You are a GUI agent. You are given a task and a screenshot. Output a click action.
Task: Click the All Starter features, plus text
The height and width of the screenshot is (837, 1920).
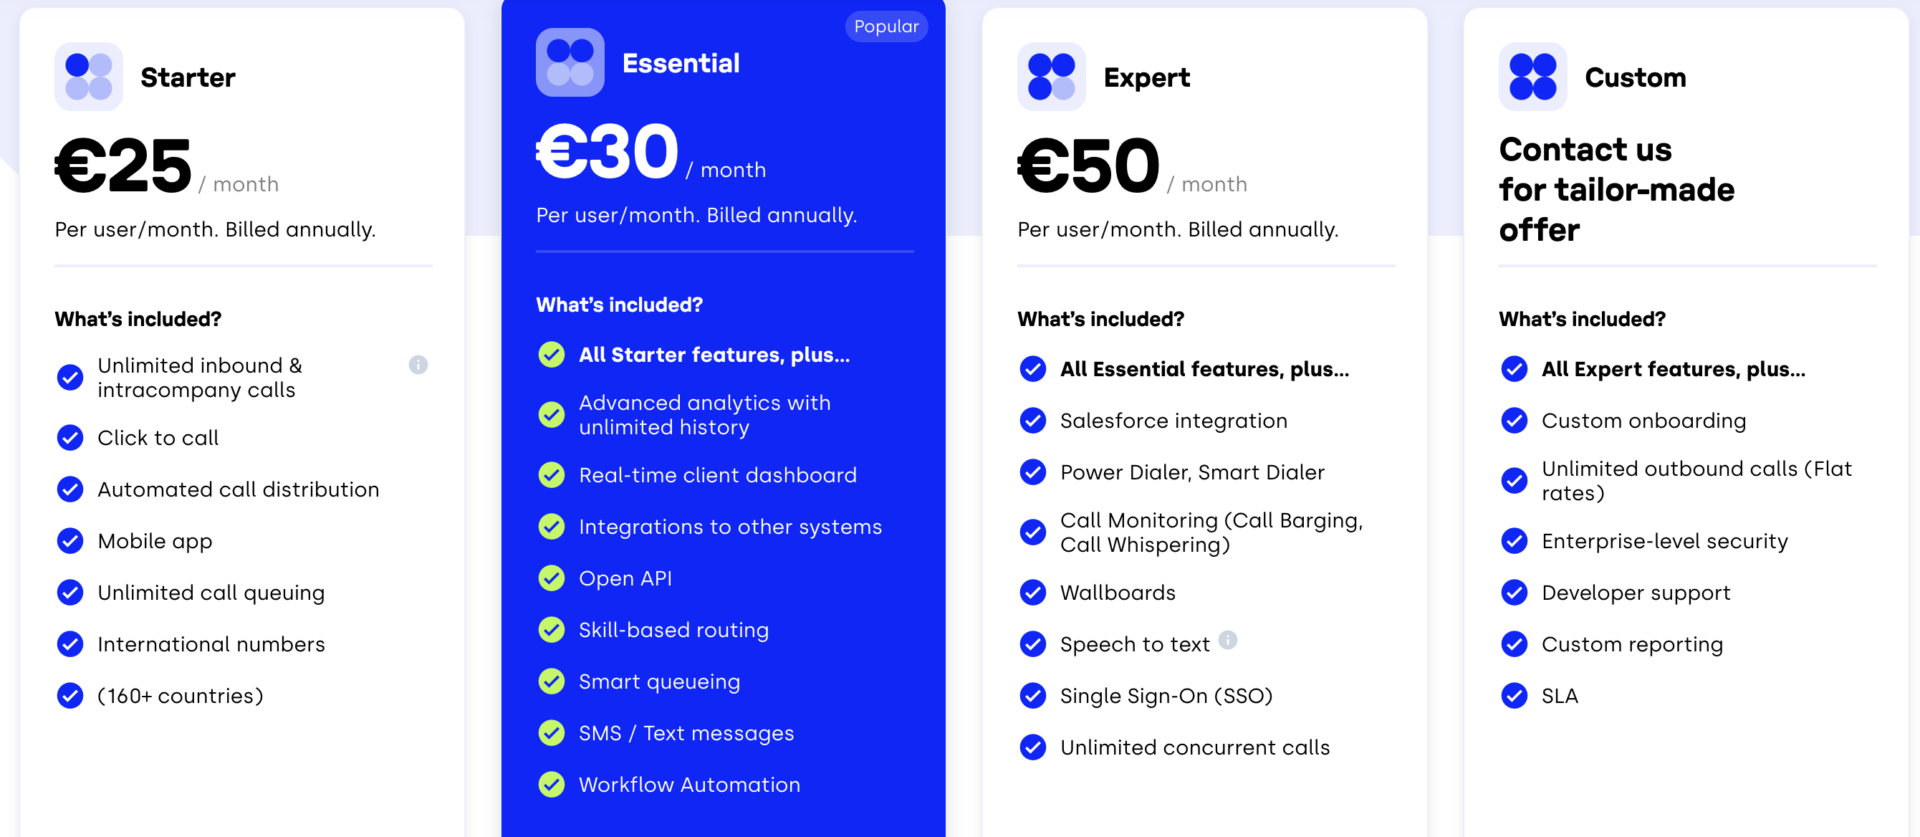tap(714, 355)
